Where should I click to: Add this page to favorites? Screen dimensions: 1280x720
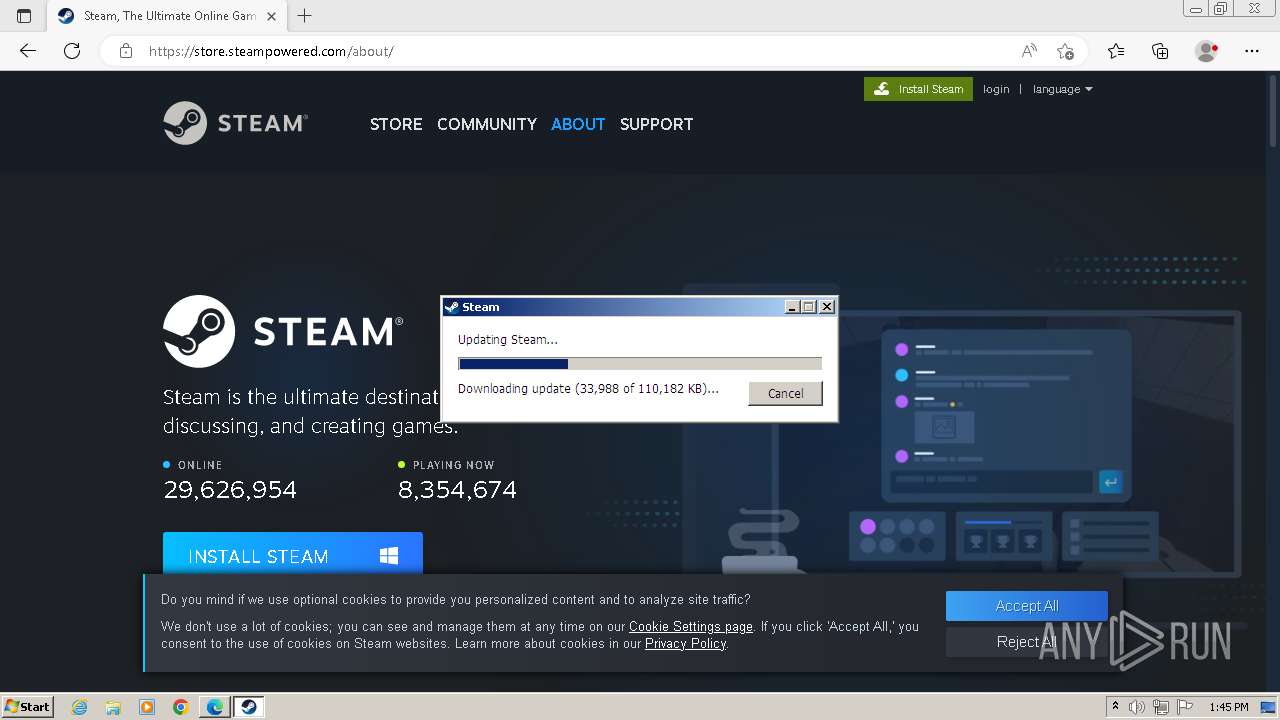(1065, 51)
